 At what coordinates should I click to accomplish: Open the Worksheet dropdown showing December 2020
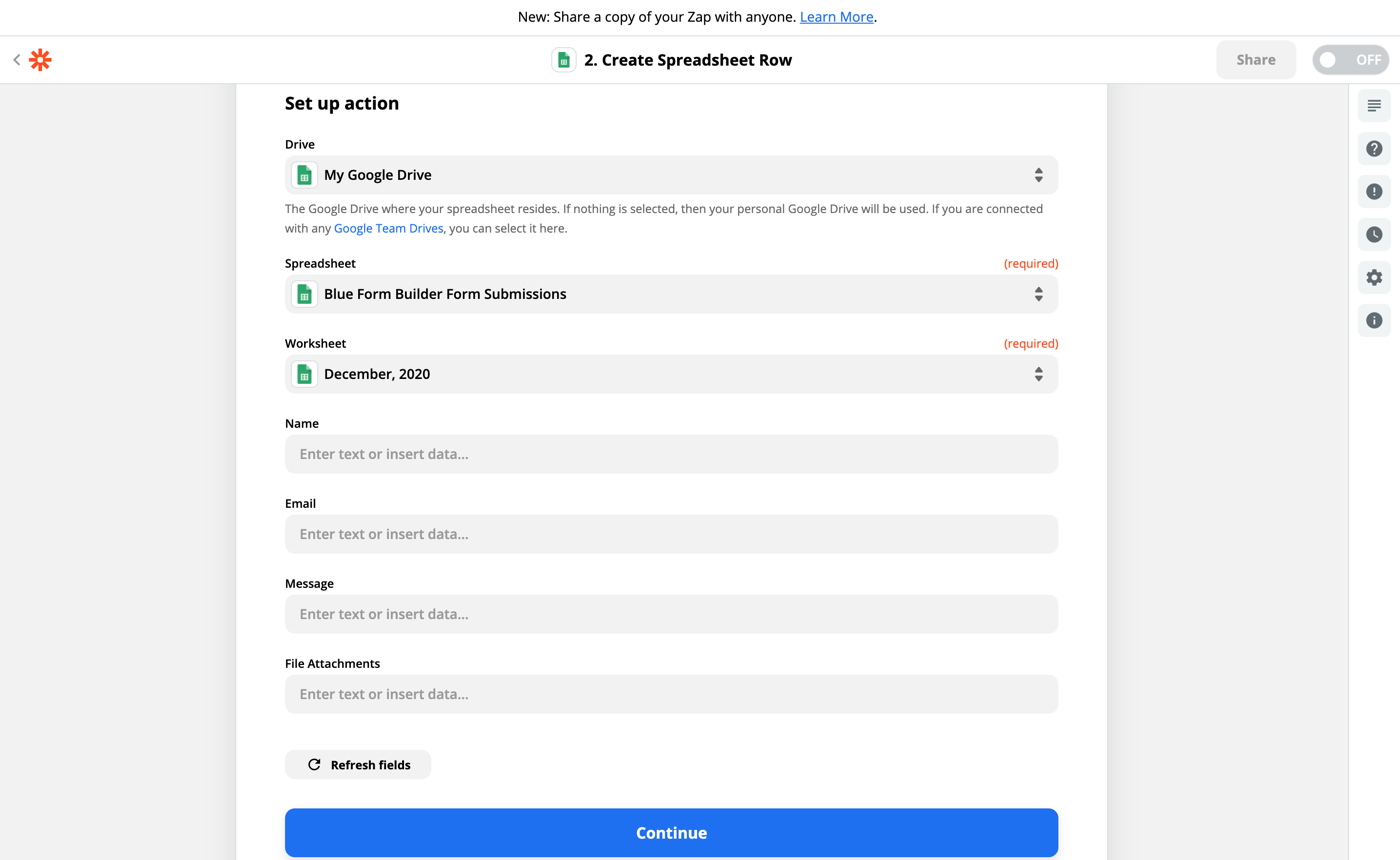pos(671,374)
